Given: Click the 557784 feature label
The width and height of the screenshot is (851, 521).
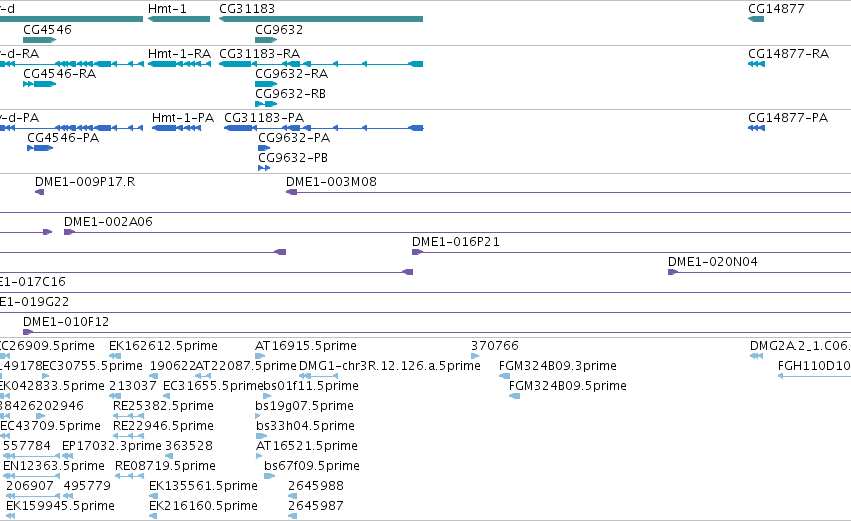Looking at the screenshot, I should tap(27, 446).
